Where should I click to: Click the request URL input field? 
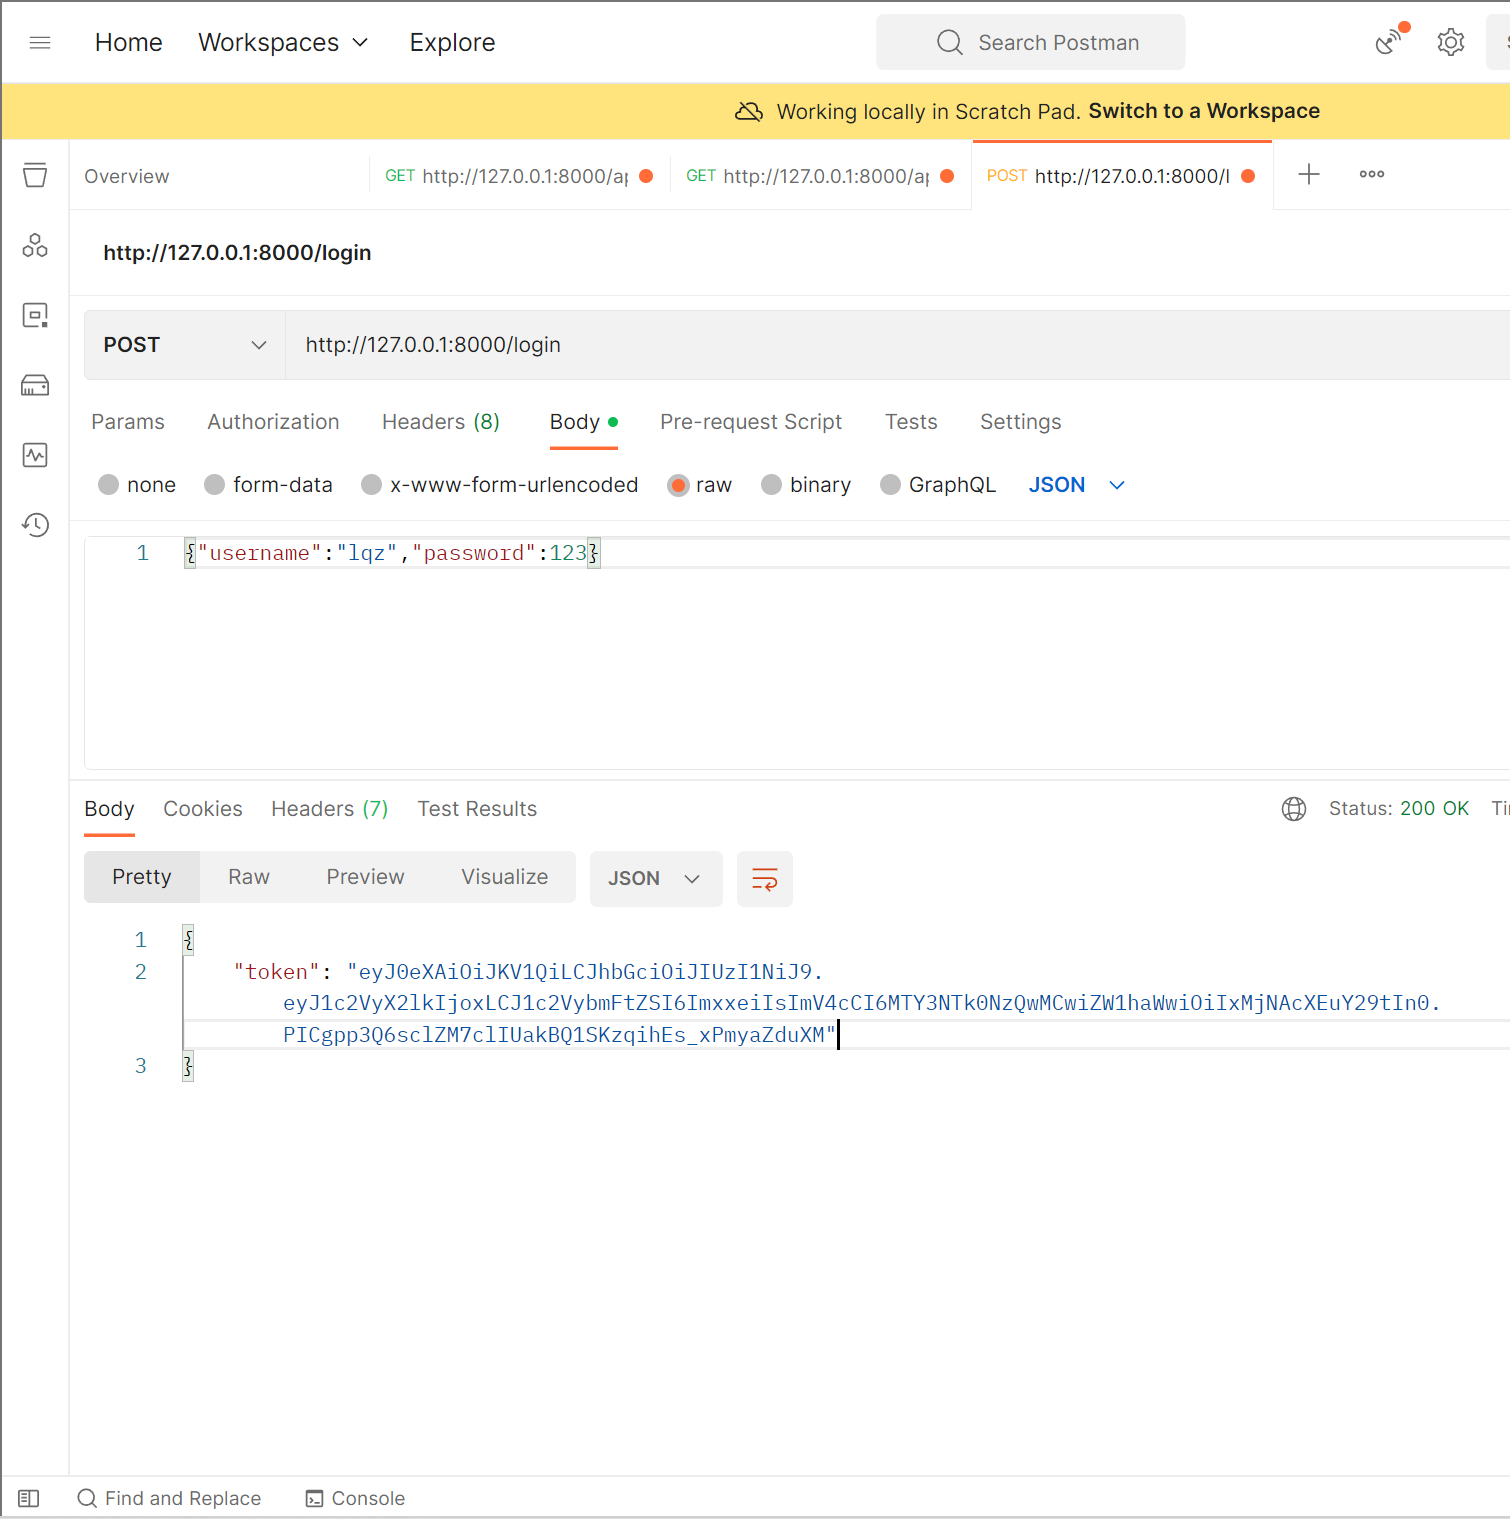click(x=897, y=345)
